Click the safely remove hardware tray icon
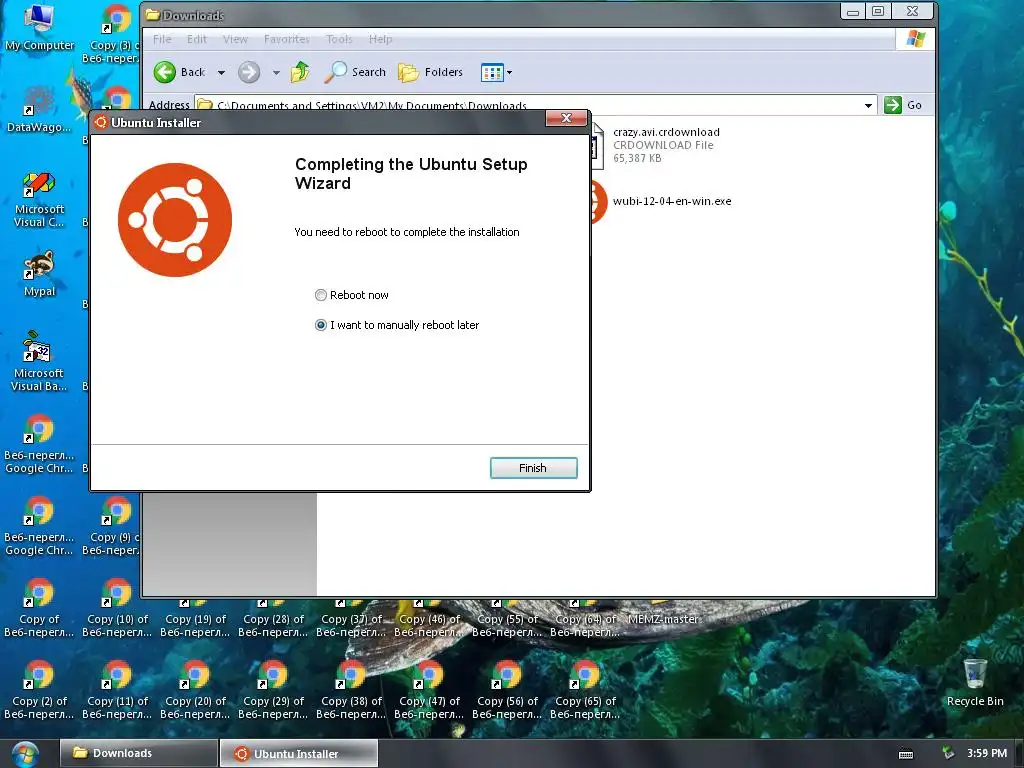 (x=948, y=753)
